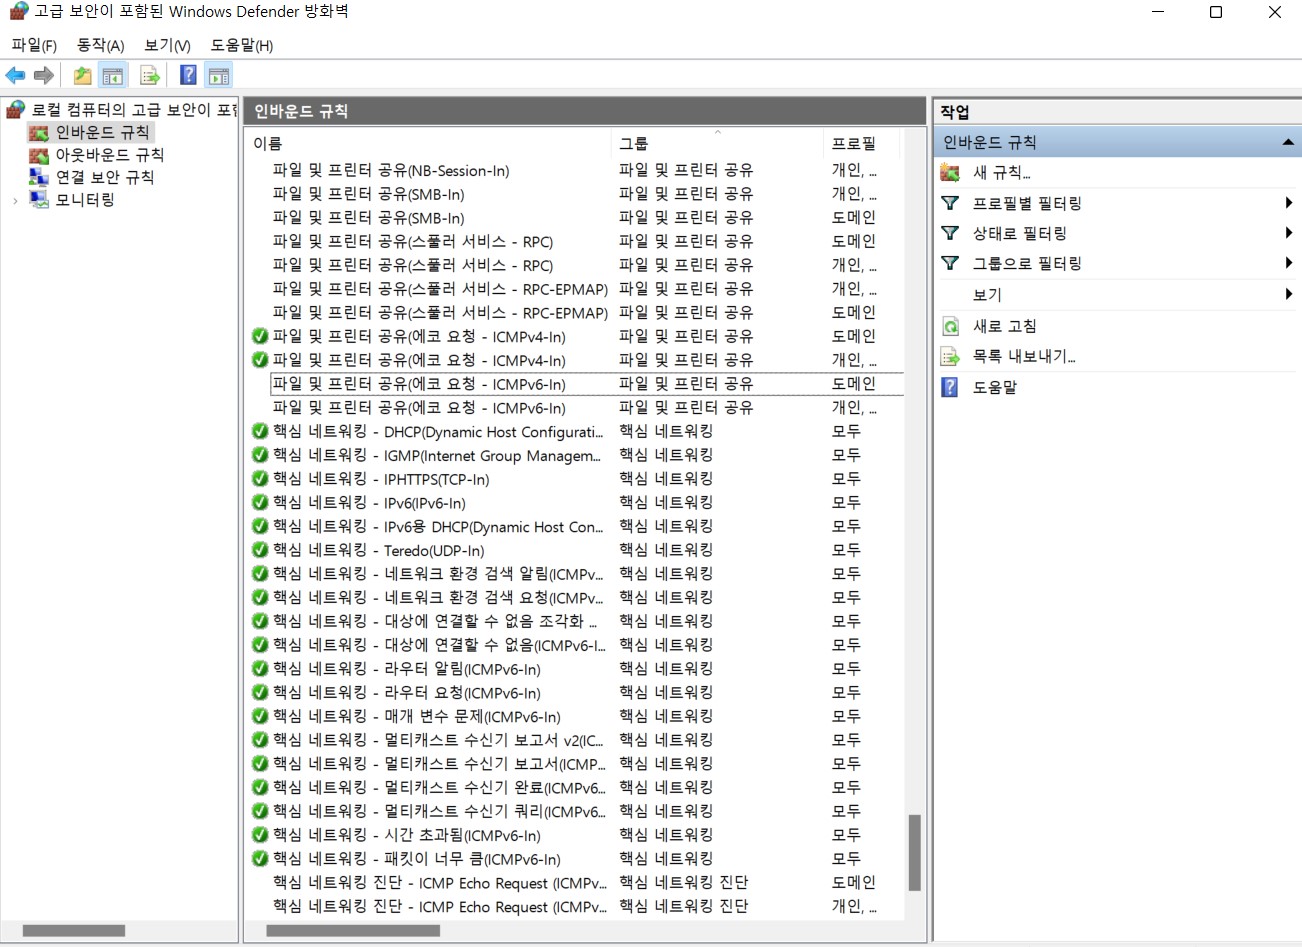1302x947 pixels.
Task: Click the 새로 고침 refresh icon
Action: [950, 326]
